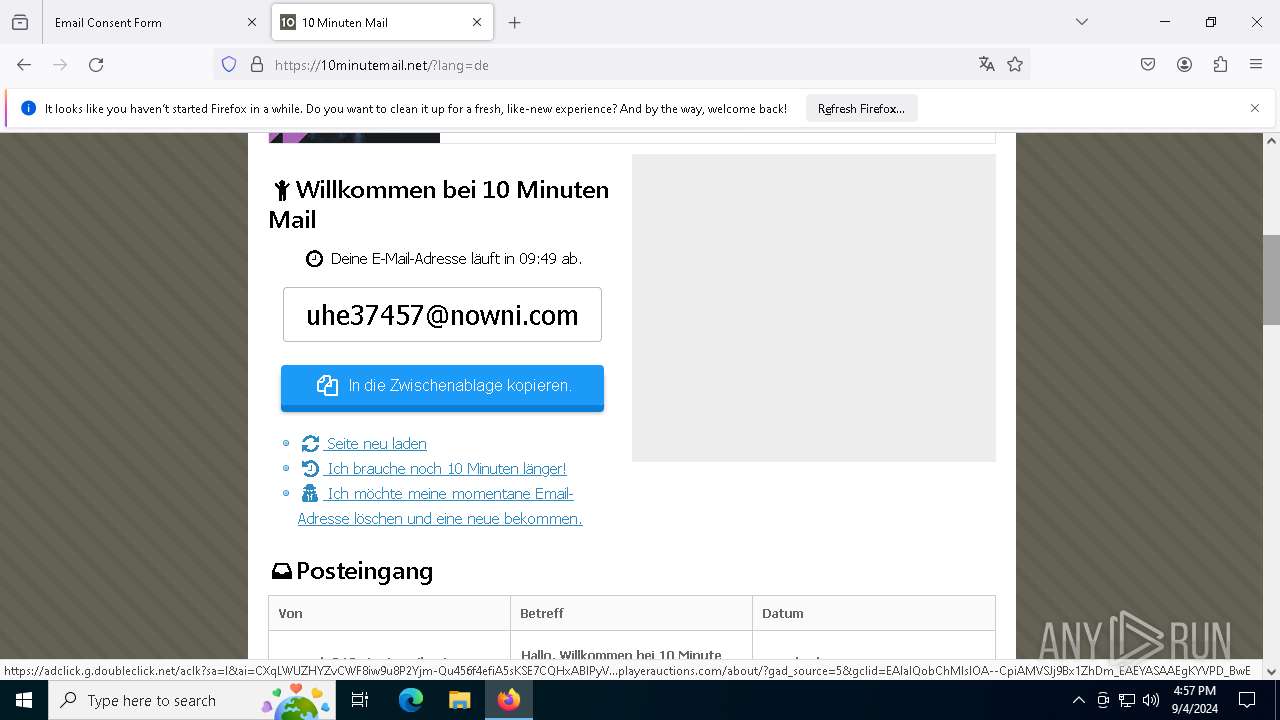
Task: Select the temporary email address field
Action: (442, 315)
